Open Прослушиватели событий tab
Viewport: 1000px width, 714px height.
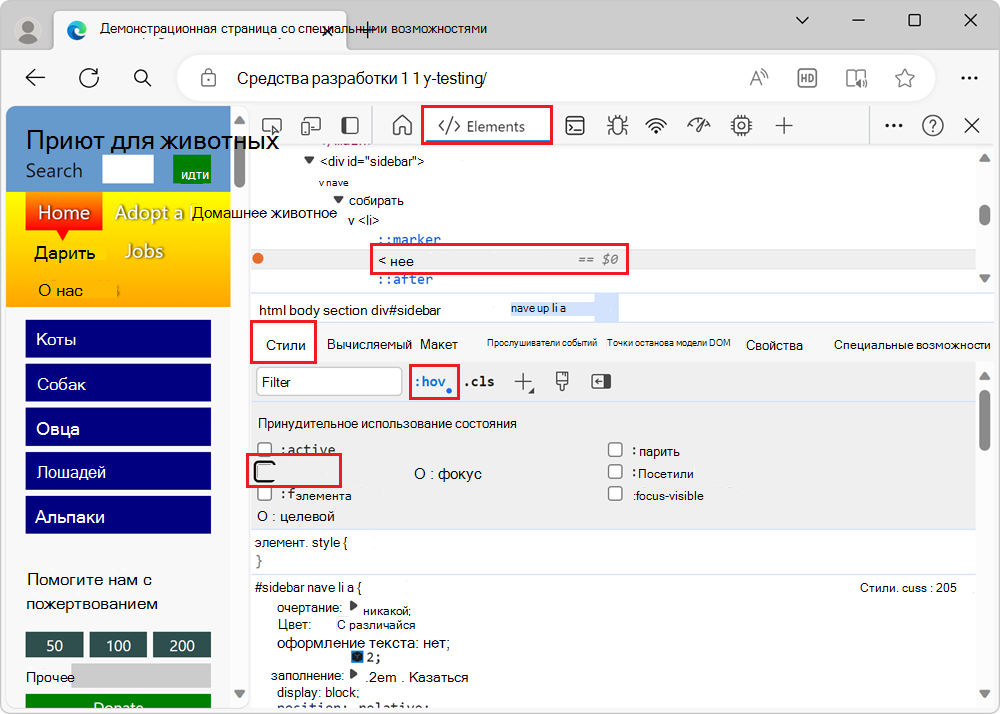click(541, 343)
